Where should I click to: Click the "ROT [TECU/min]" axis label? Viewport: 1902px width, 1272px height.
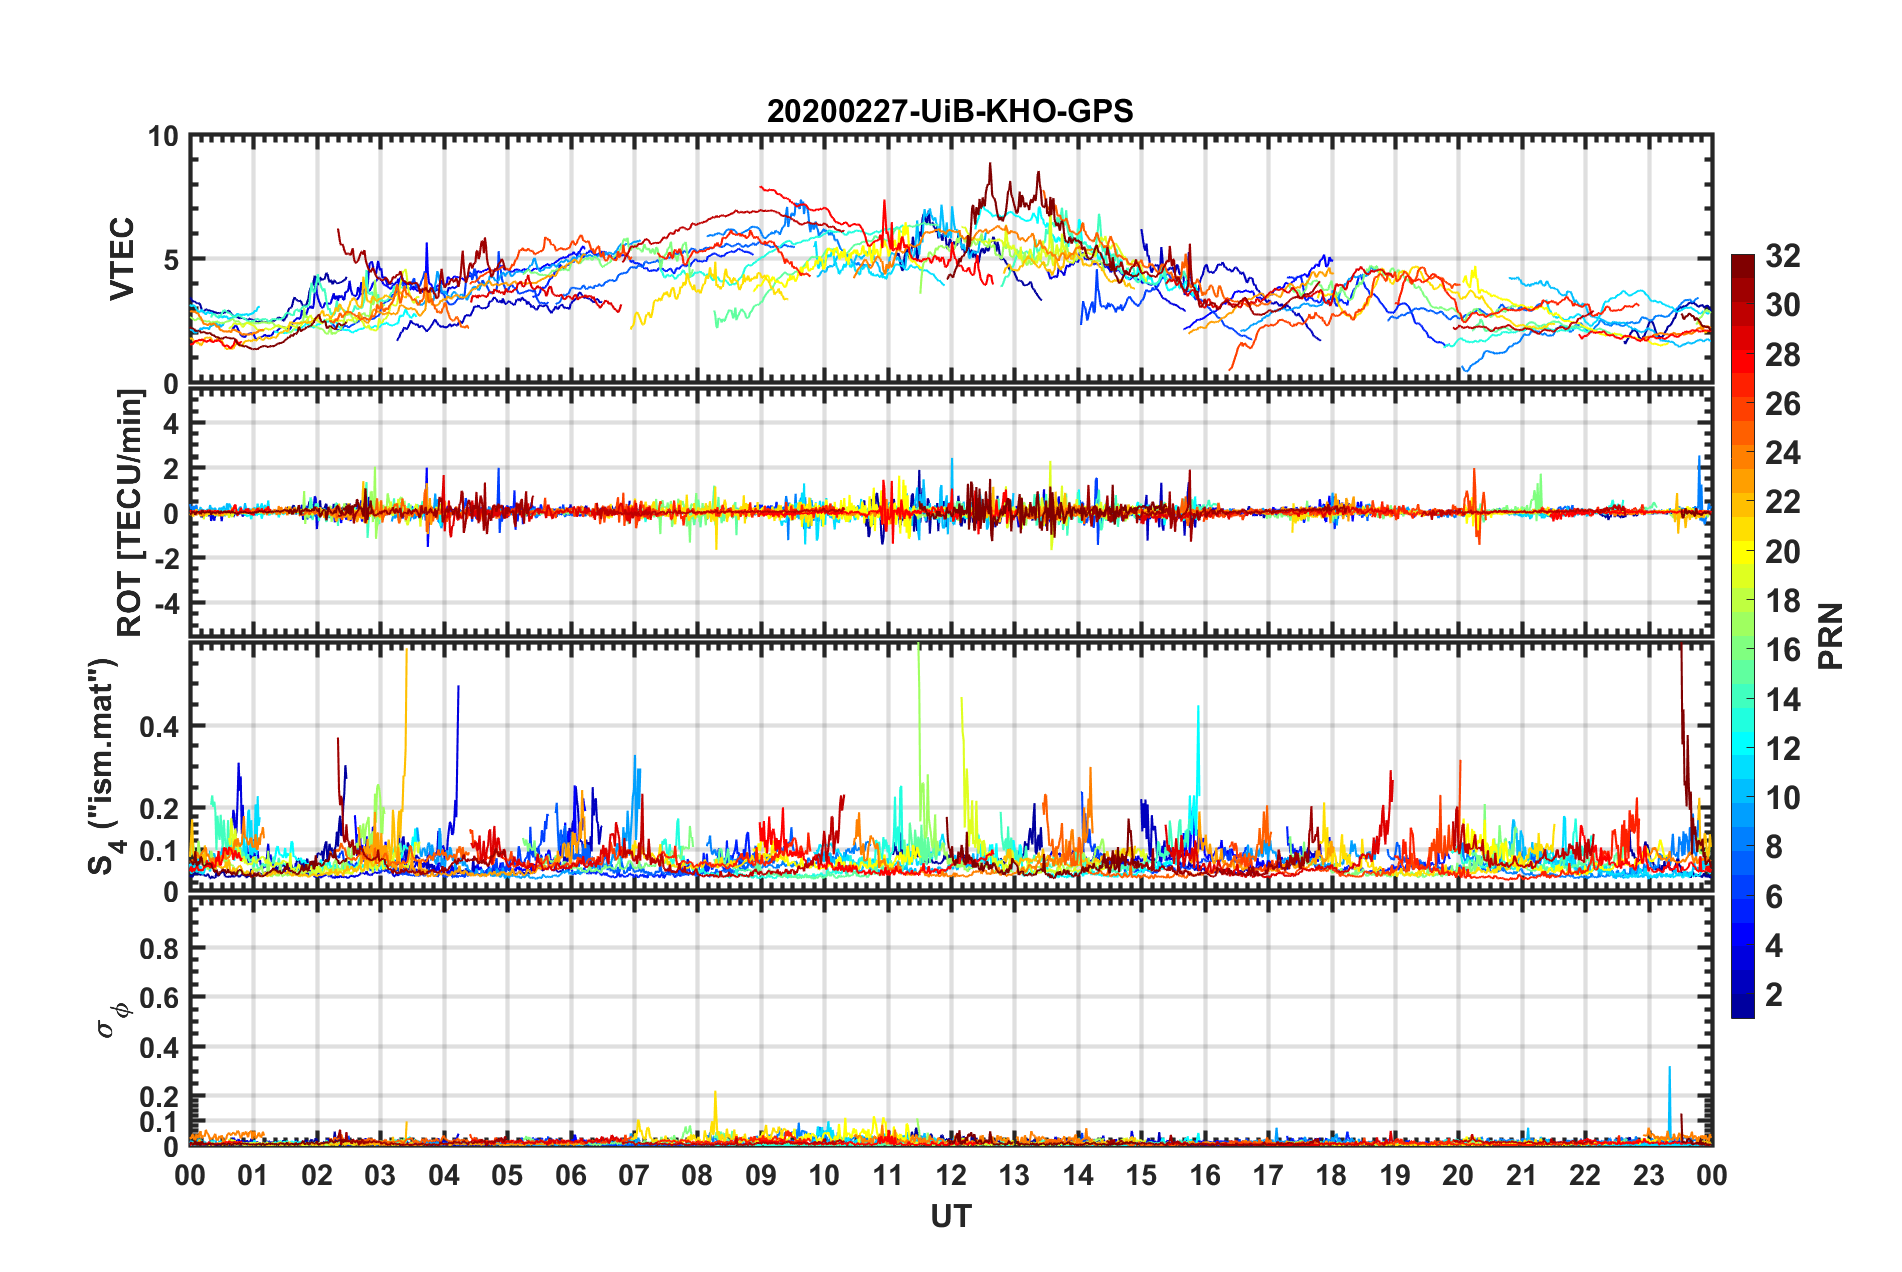point(130,513)
